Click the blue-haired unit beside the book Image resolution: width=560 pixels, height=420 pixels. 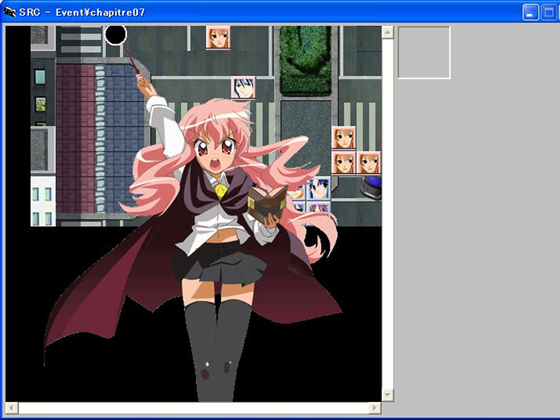pos(319,188)
